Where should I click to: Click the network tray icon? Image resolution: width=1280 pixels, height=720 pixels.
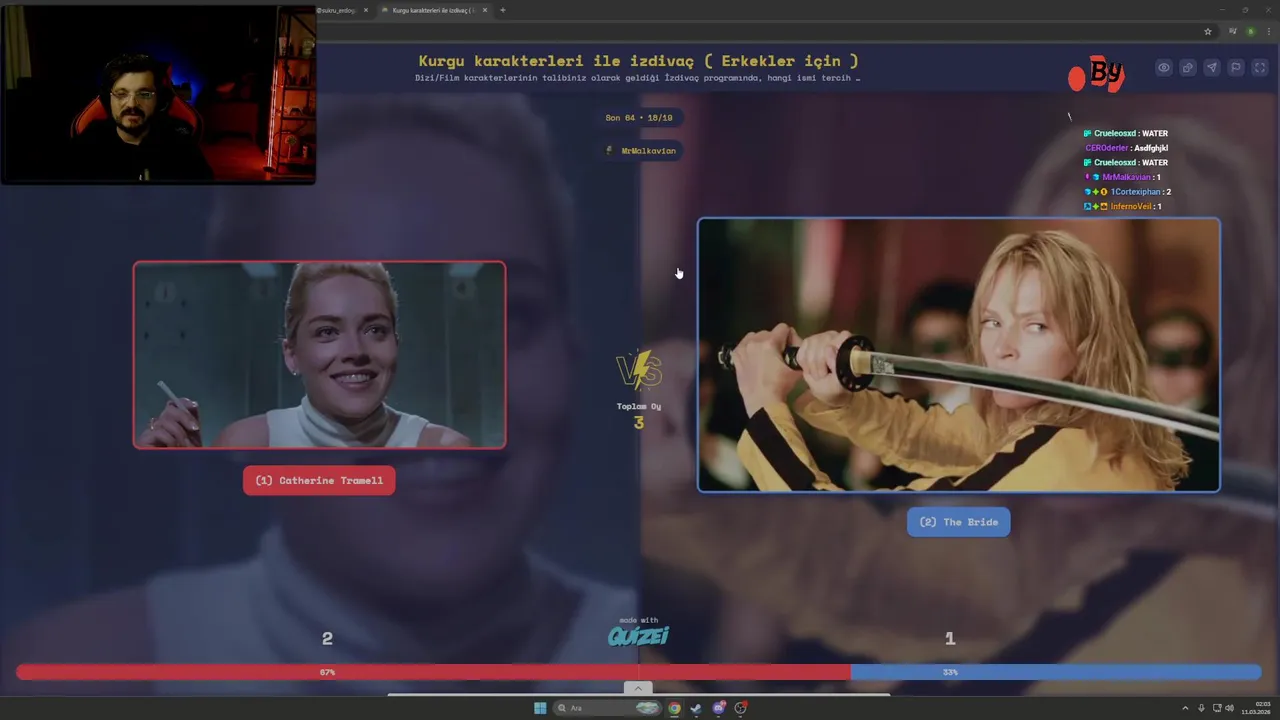click(1215, 708)
